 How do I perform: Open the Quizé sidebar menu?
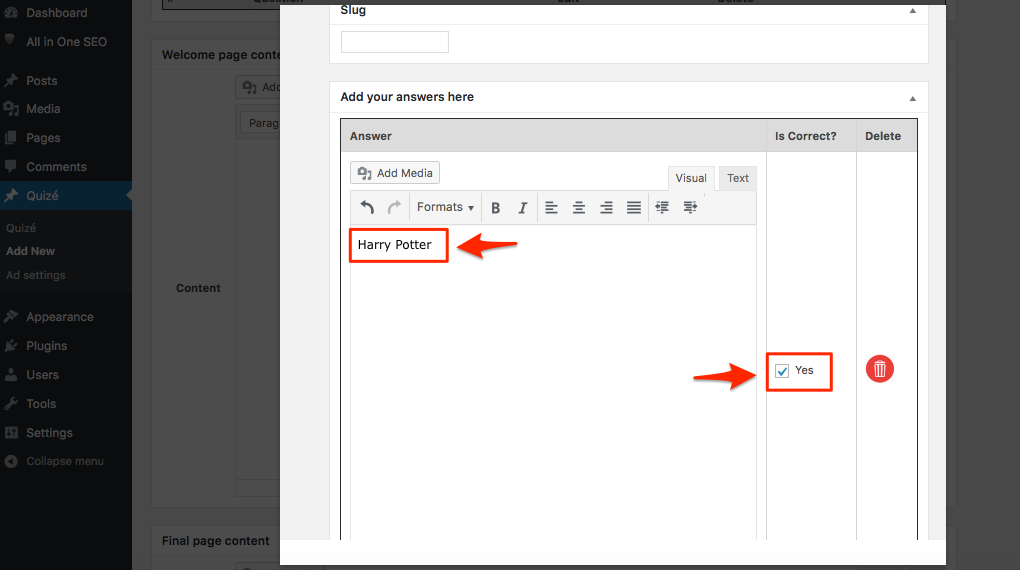click(x=66, y=195)
